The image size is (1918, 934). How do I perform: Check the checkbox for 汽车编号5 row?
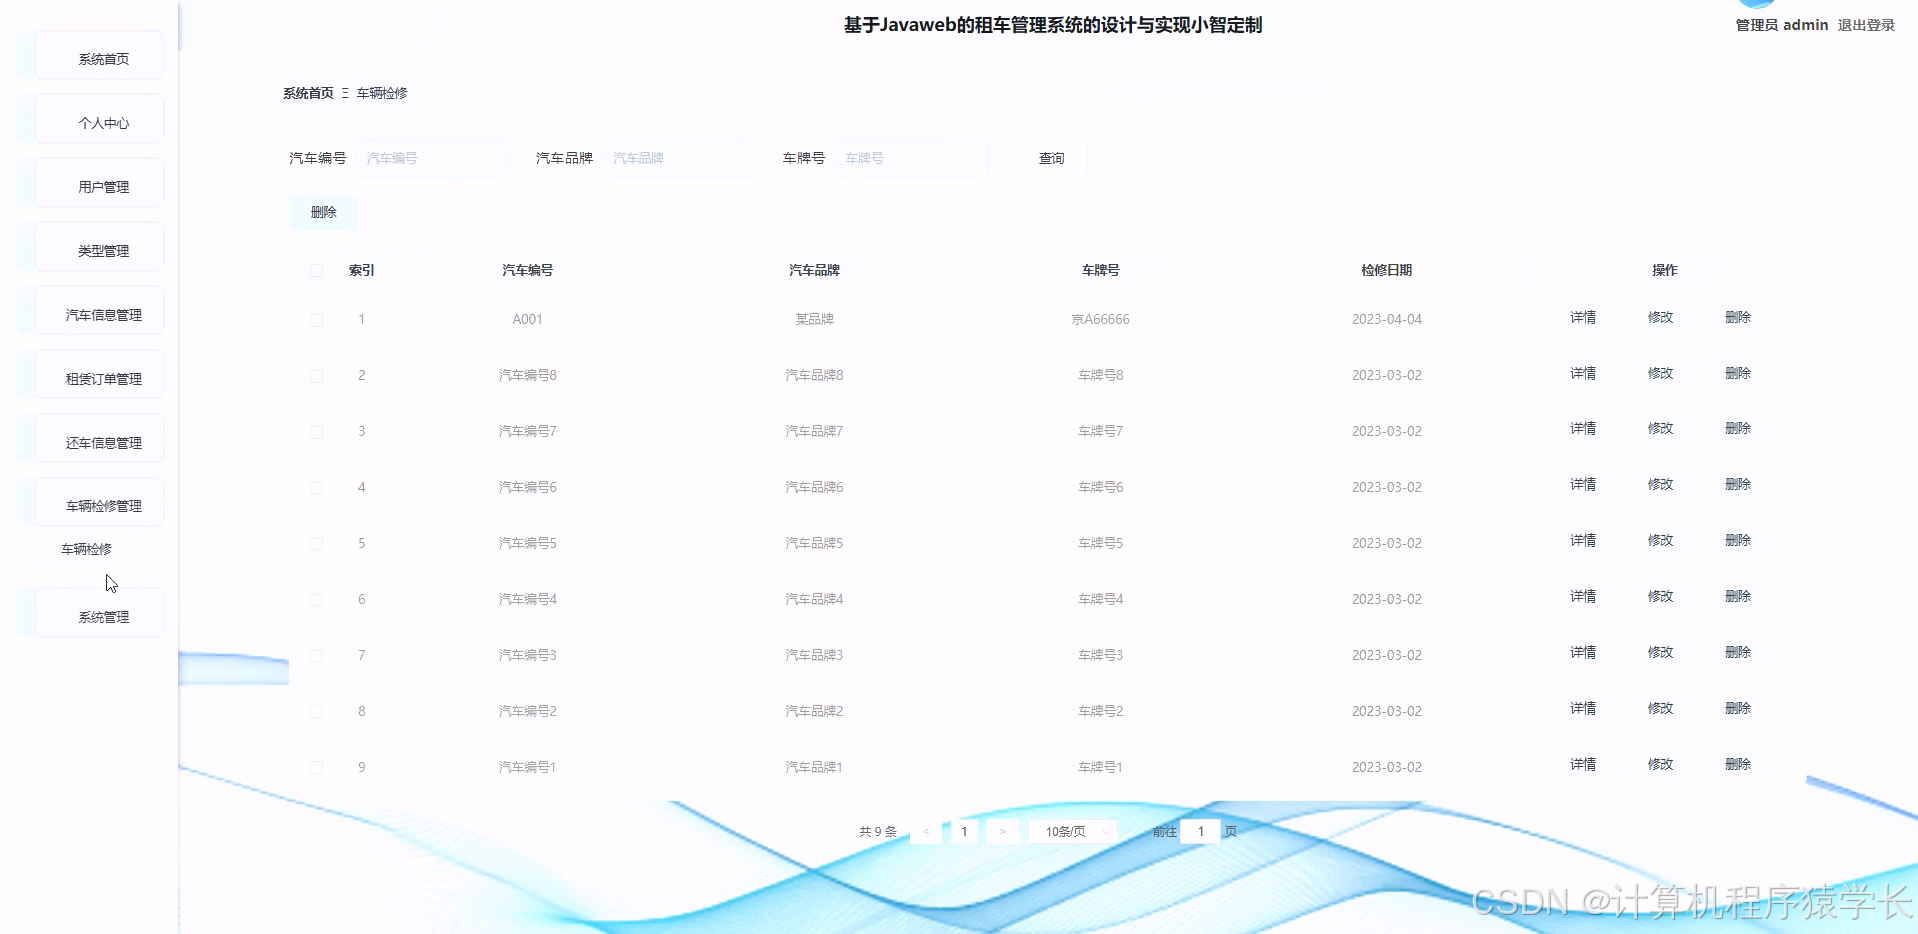click(316, 544)
